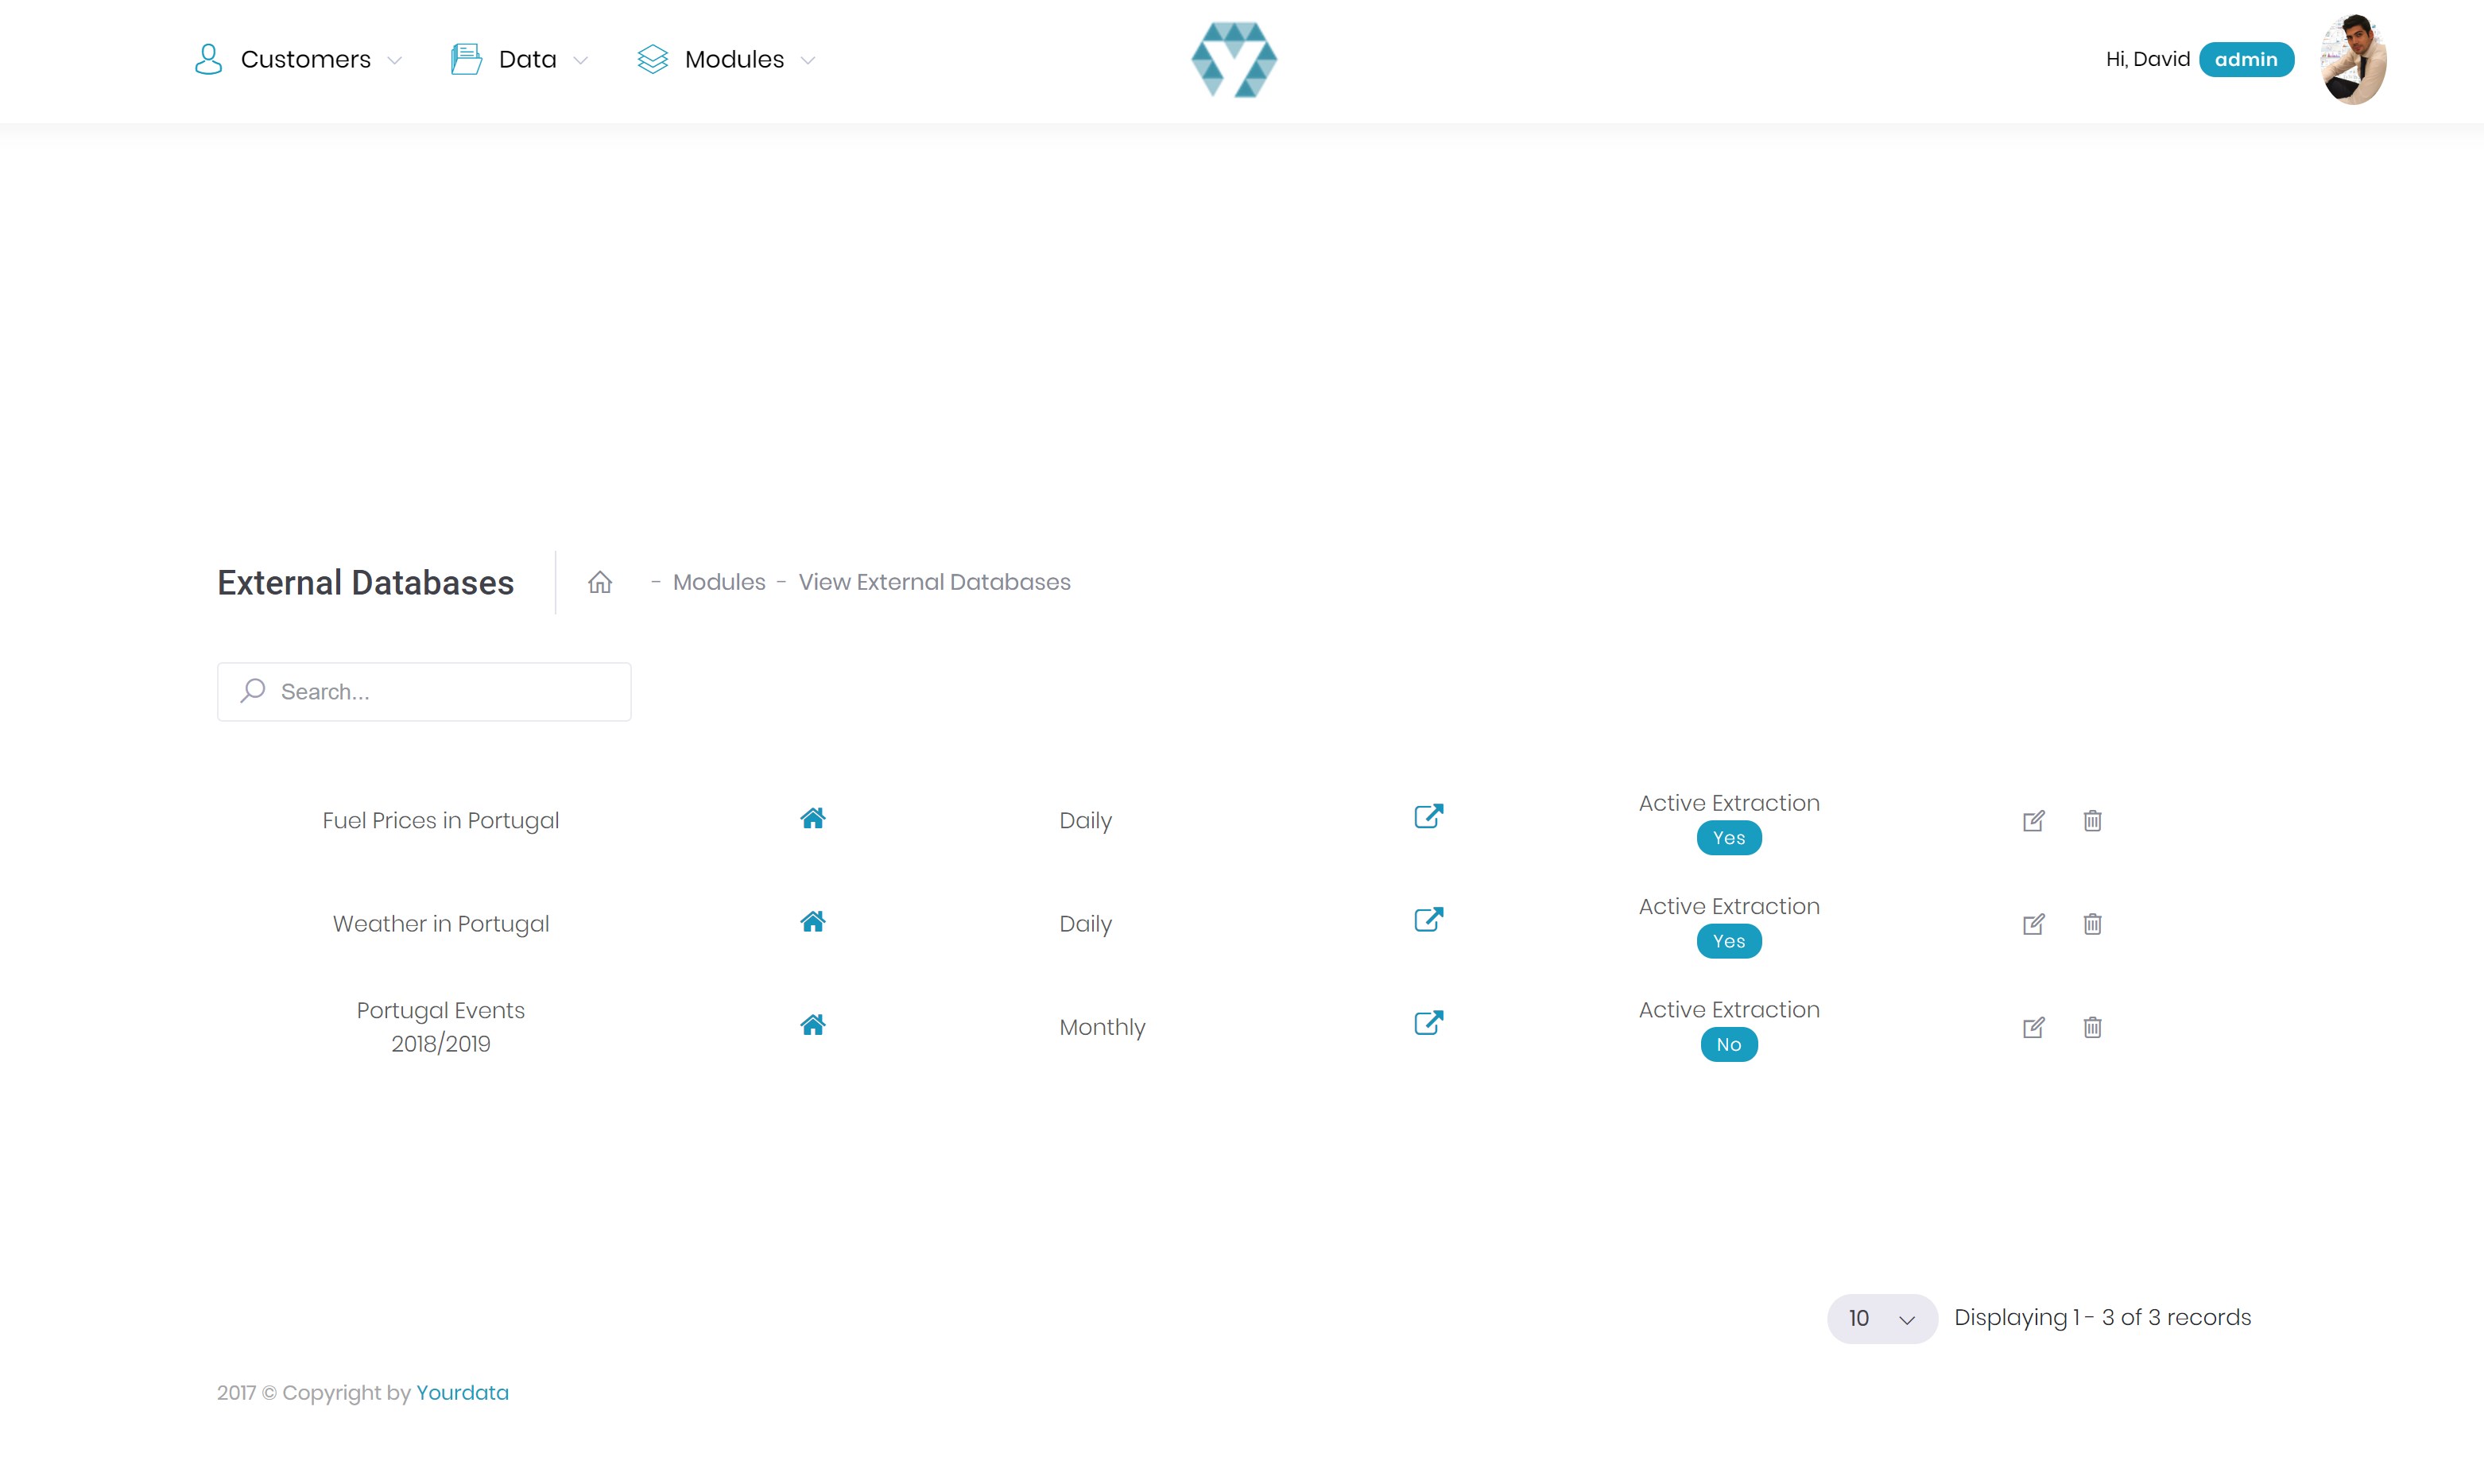Follow the Yourdata footer link
Screen dimensions: 2484x1484
462,1393
